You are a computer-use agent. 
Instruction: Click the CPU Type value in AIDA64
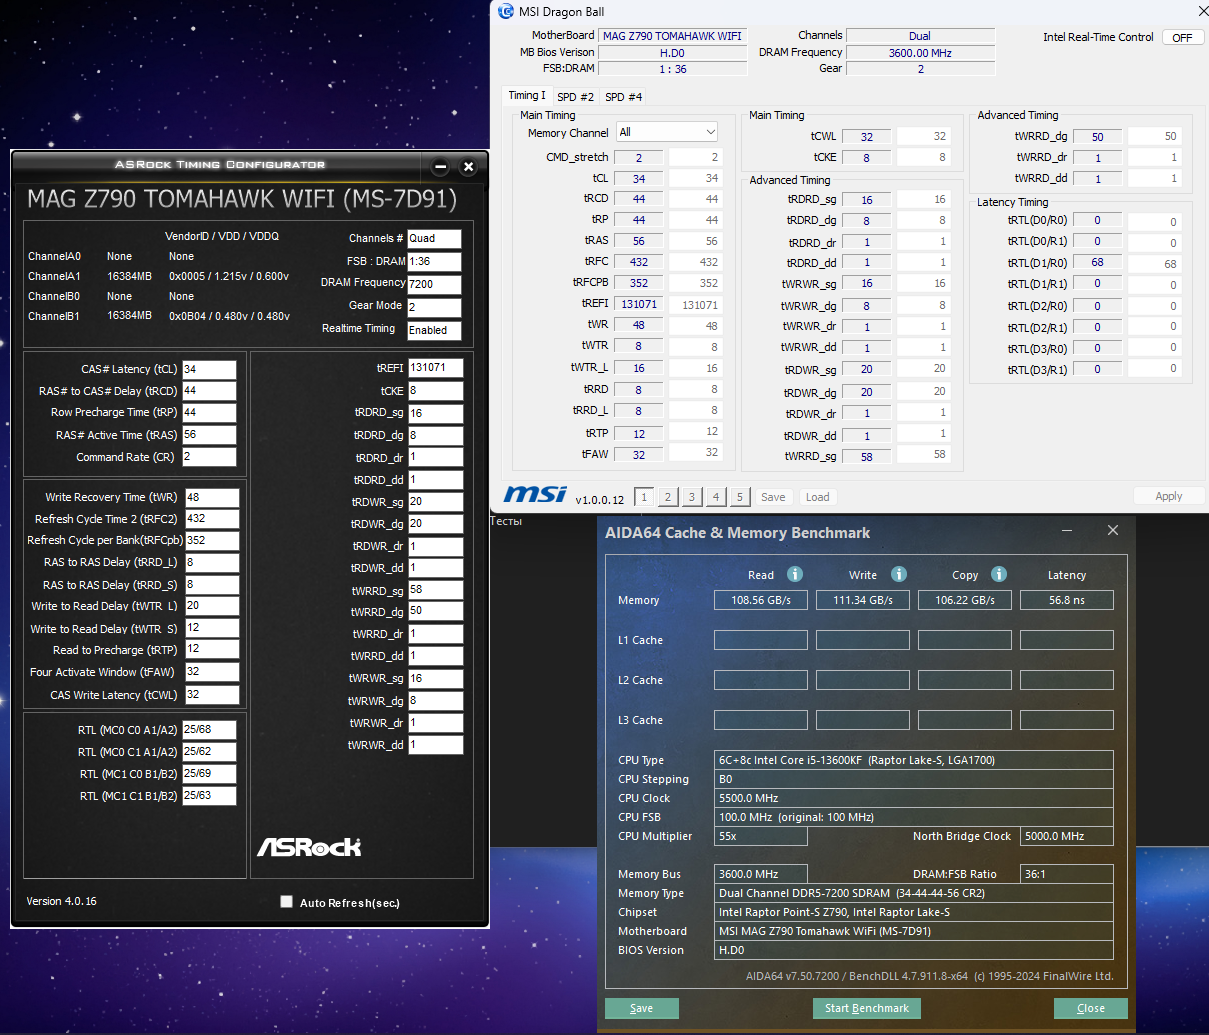[914, 760]
